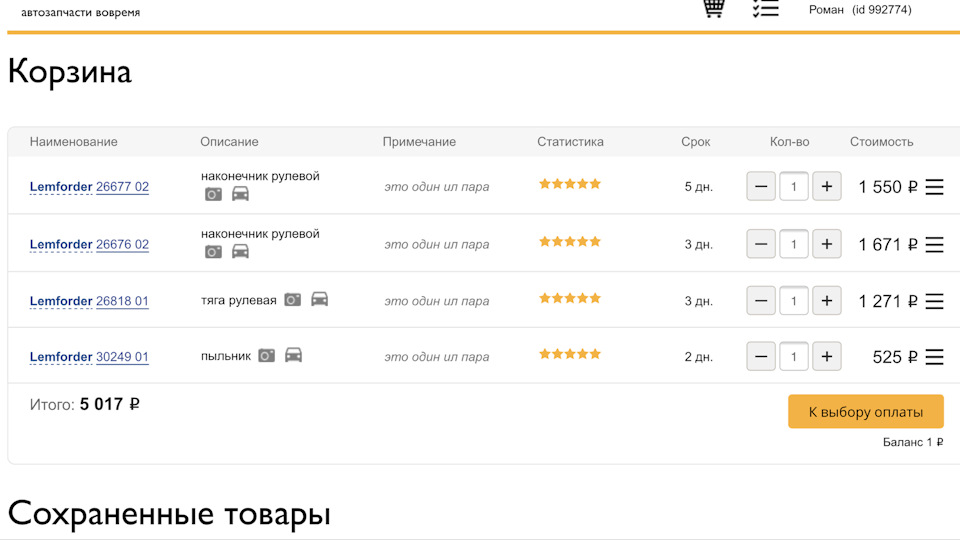Click the Статистика column header

coord(570,141)
